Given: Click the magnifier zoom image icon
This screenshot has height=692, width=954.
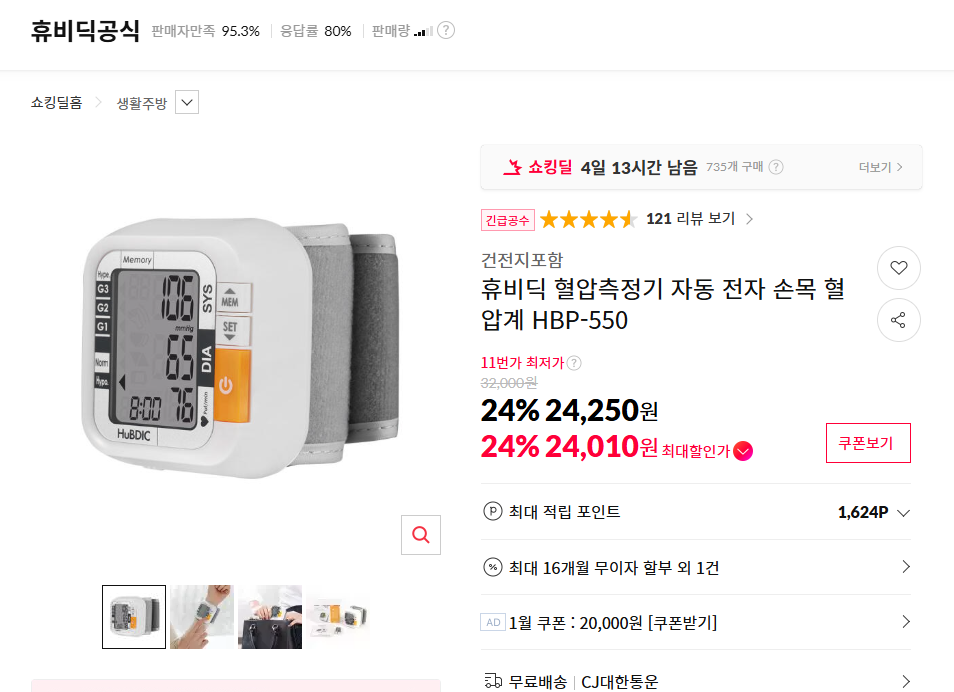Looking at the screenshot, I should point(421,535).
